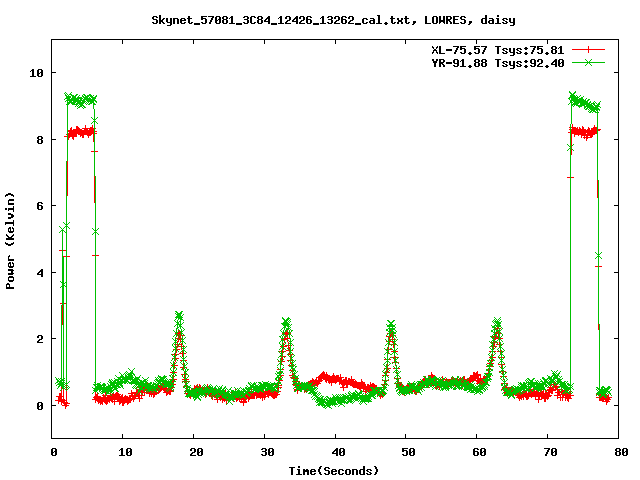Click x-axis tick label 50

408,452
